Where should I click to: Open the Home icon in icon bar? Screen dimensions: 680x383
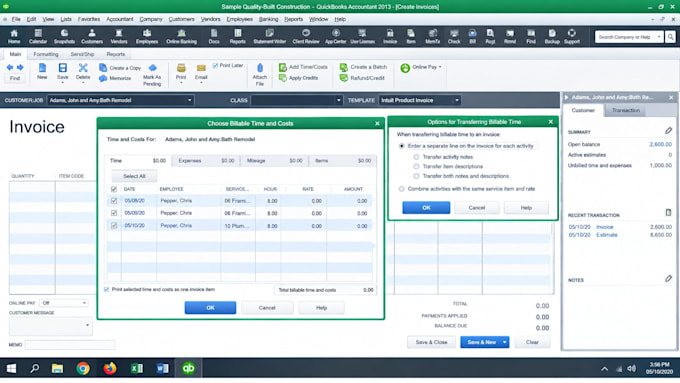pos(14,36)
